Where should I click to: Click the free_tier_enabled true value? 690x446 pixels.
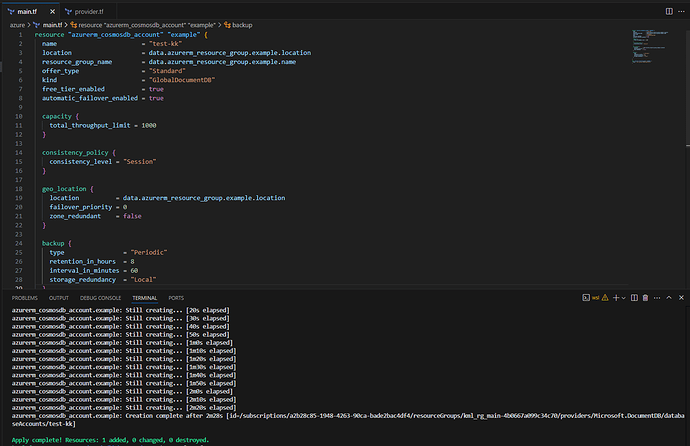click(x=156, y=89)
